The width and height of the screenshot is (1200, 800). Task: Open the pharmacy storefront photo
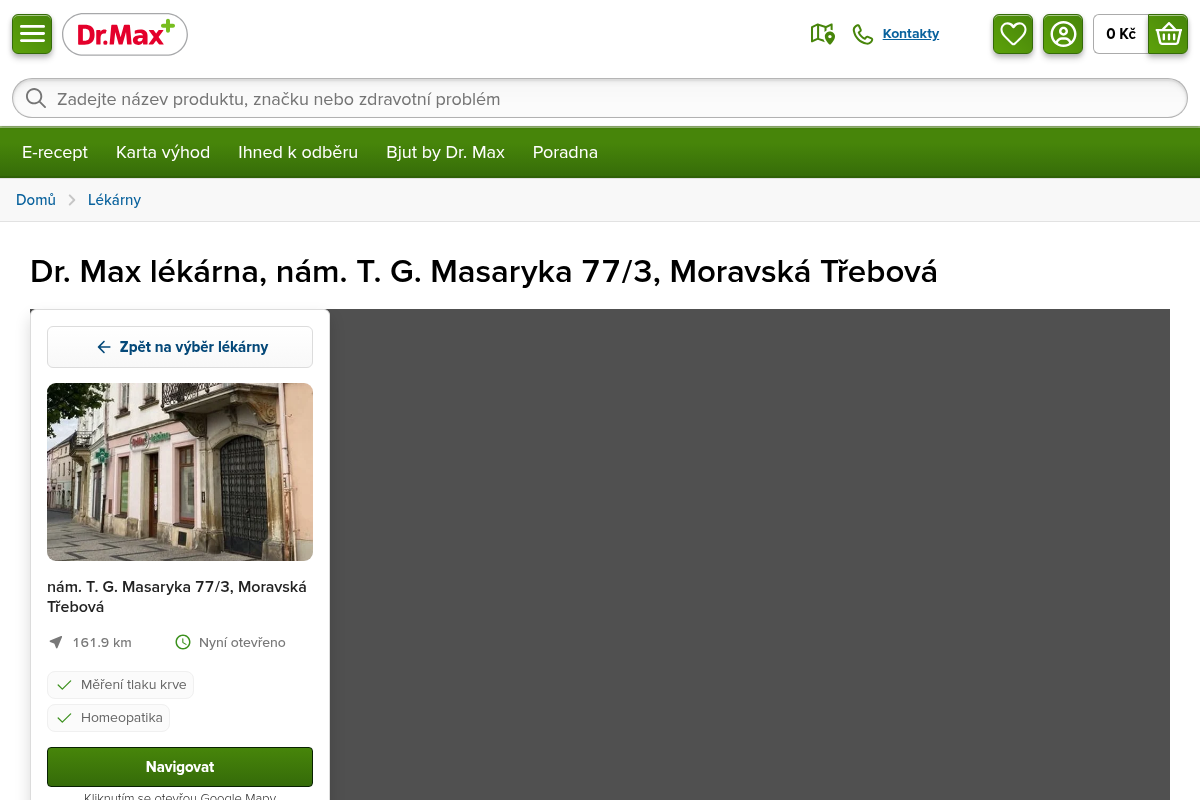coord(180,472)
